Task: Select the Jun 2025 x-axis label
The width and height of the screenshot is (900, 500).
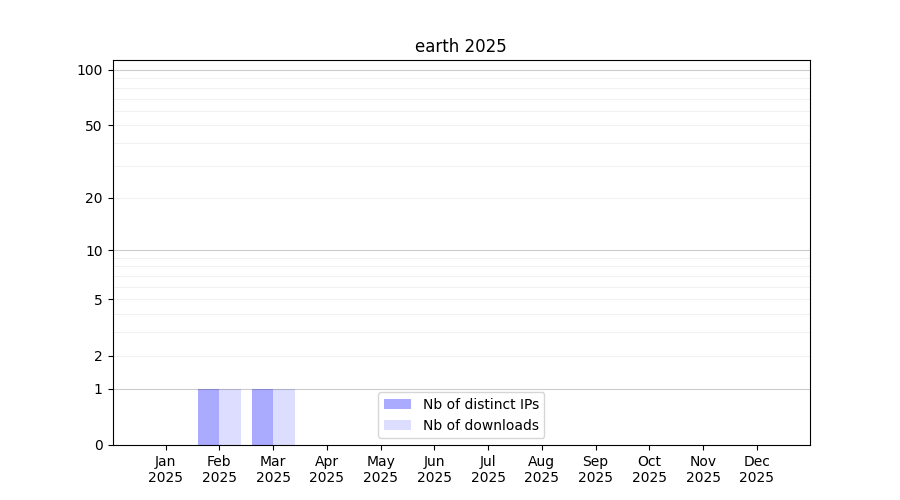Action: coord(434,469)
